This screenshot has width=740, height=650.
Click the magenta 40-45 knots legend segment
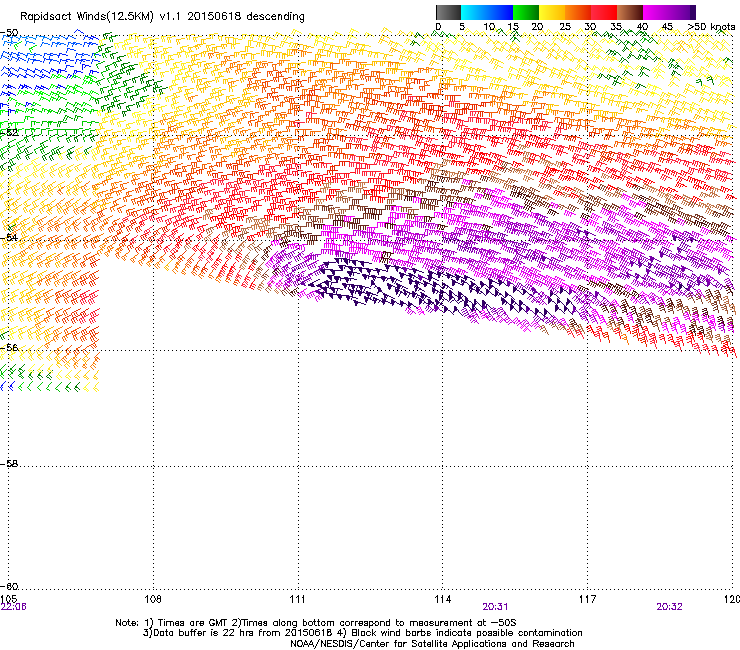click(x=656, y=12)
